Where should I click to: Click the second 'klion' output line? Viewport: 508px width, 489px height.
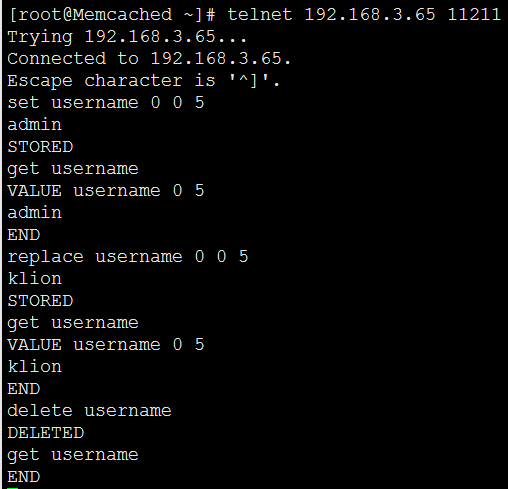click(35, 366)
